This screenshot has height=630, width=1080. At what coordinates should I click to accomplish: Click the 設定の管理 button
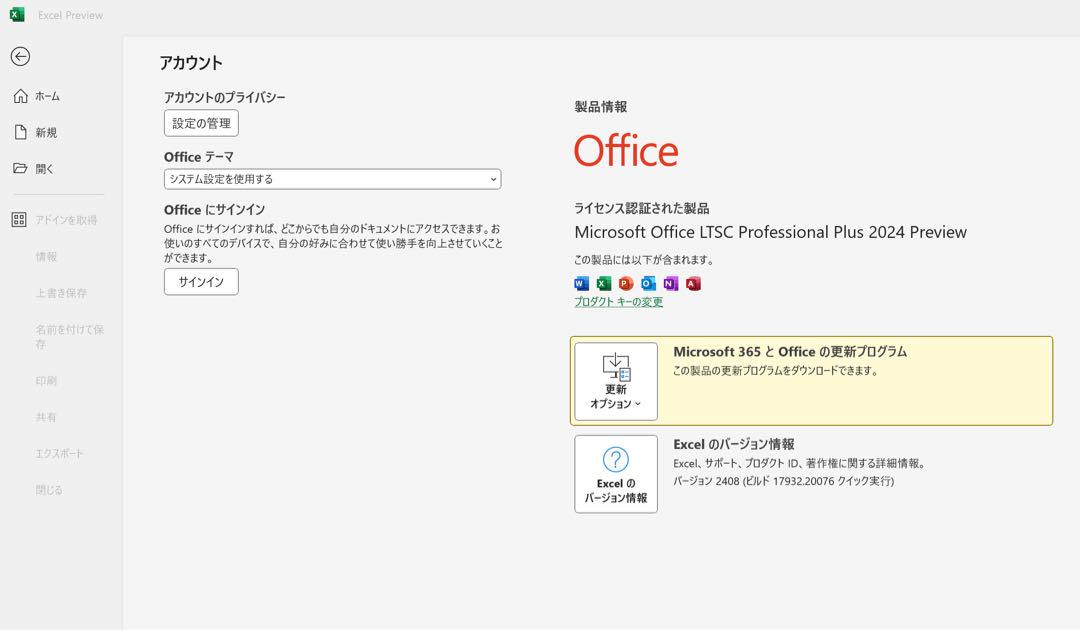(201, 123)
